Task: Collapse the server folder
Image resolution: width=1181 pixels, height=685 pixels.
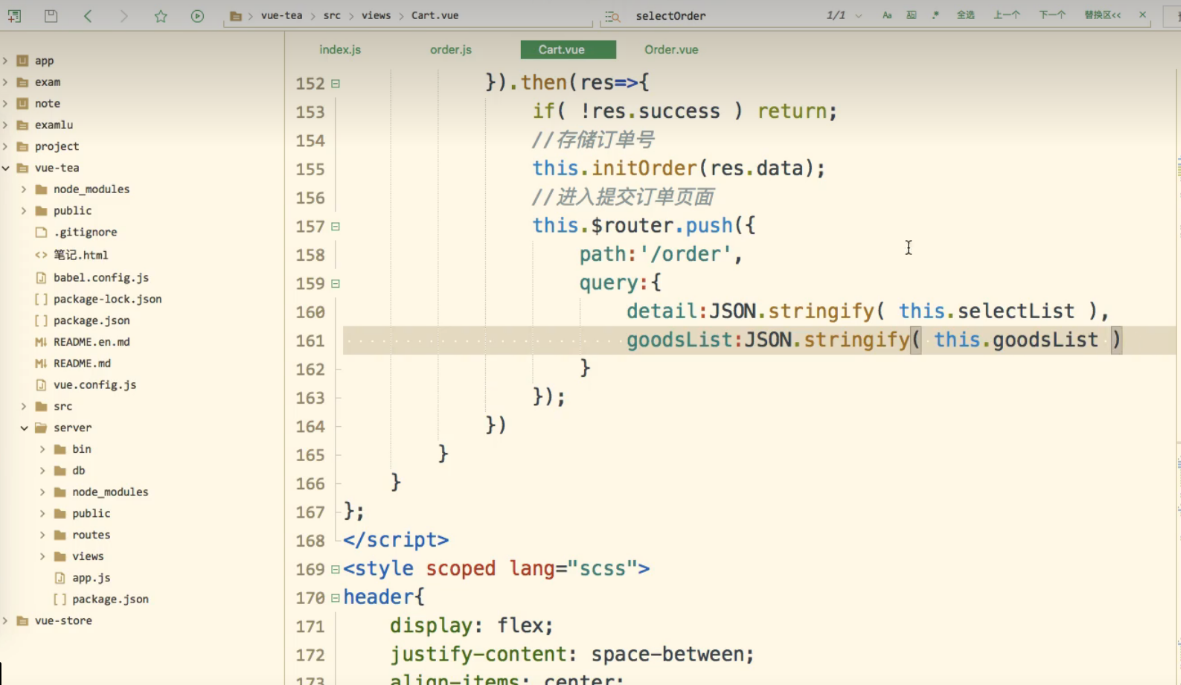Action: [24, 428]
